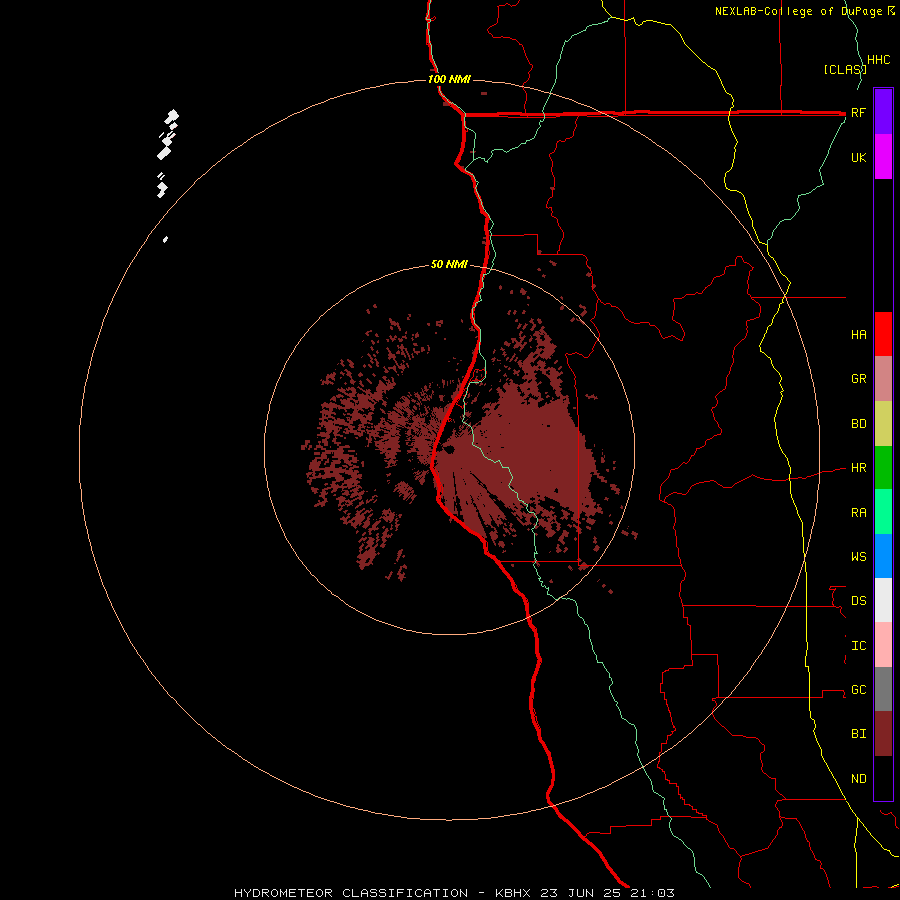The height and width of the screenshot is (900, 900).
Task: Click the white dry snow echo cluster offshore
Action: click(167, 153)
